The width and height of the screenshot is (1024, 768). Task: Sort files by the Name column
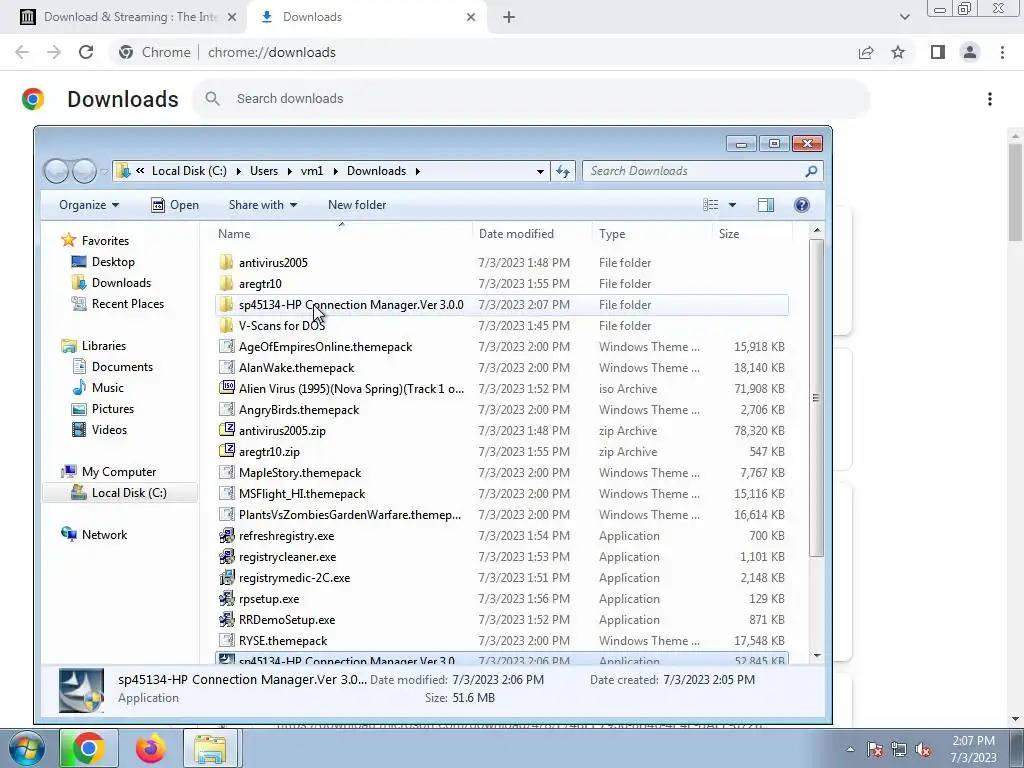[x=342, y=234]
